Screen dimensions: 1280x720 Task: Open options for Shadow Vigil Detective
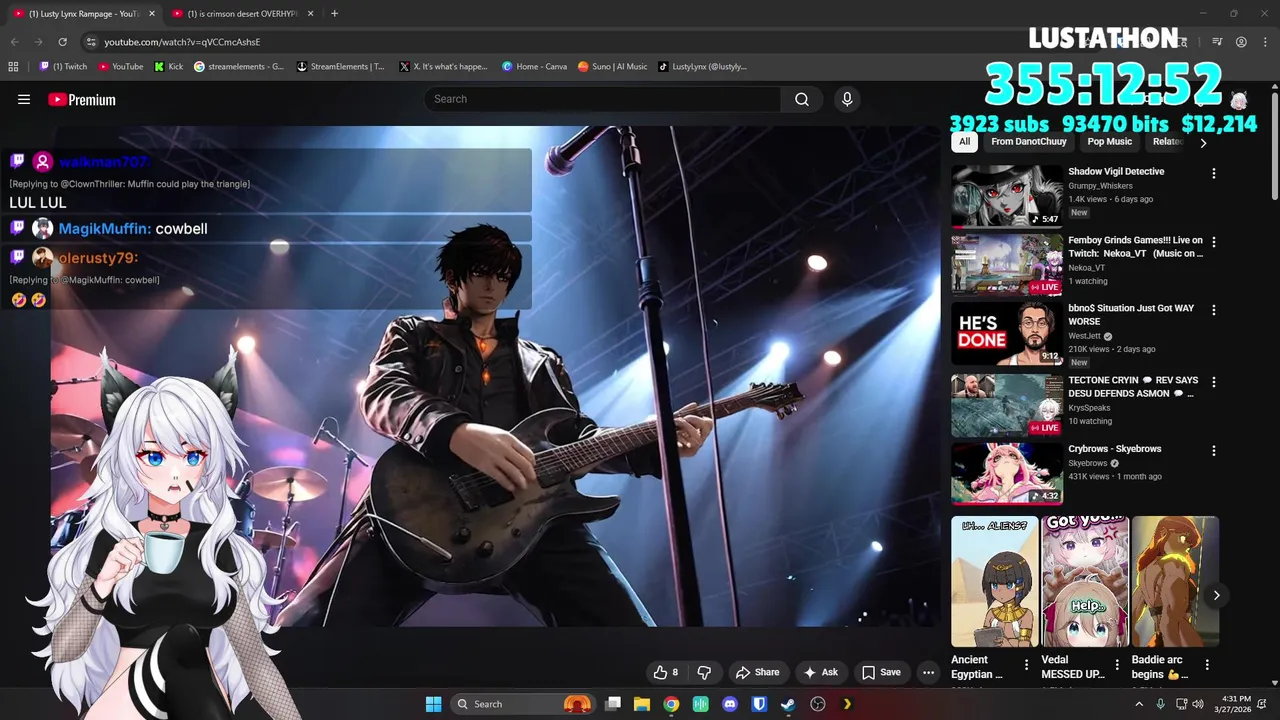click(1214, 174)
